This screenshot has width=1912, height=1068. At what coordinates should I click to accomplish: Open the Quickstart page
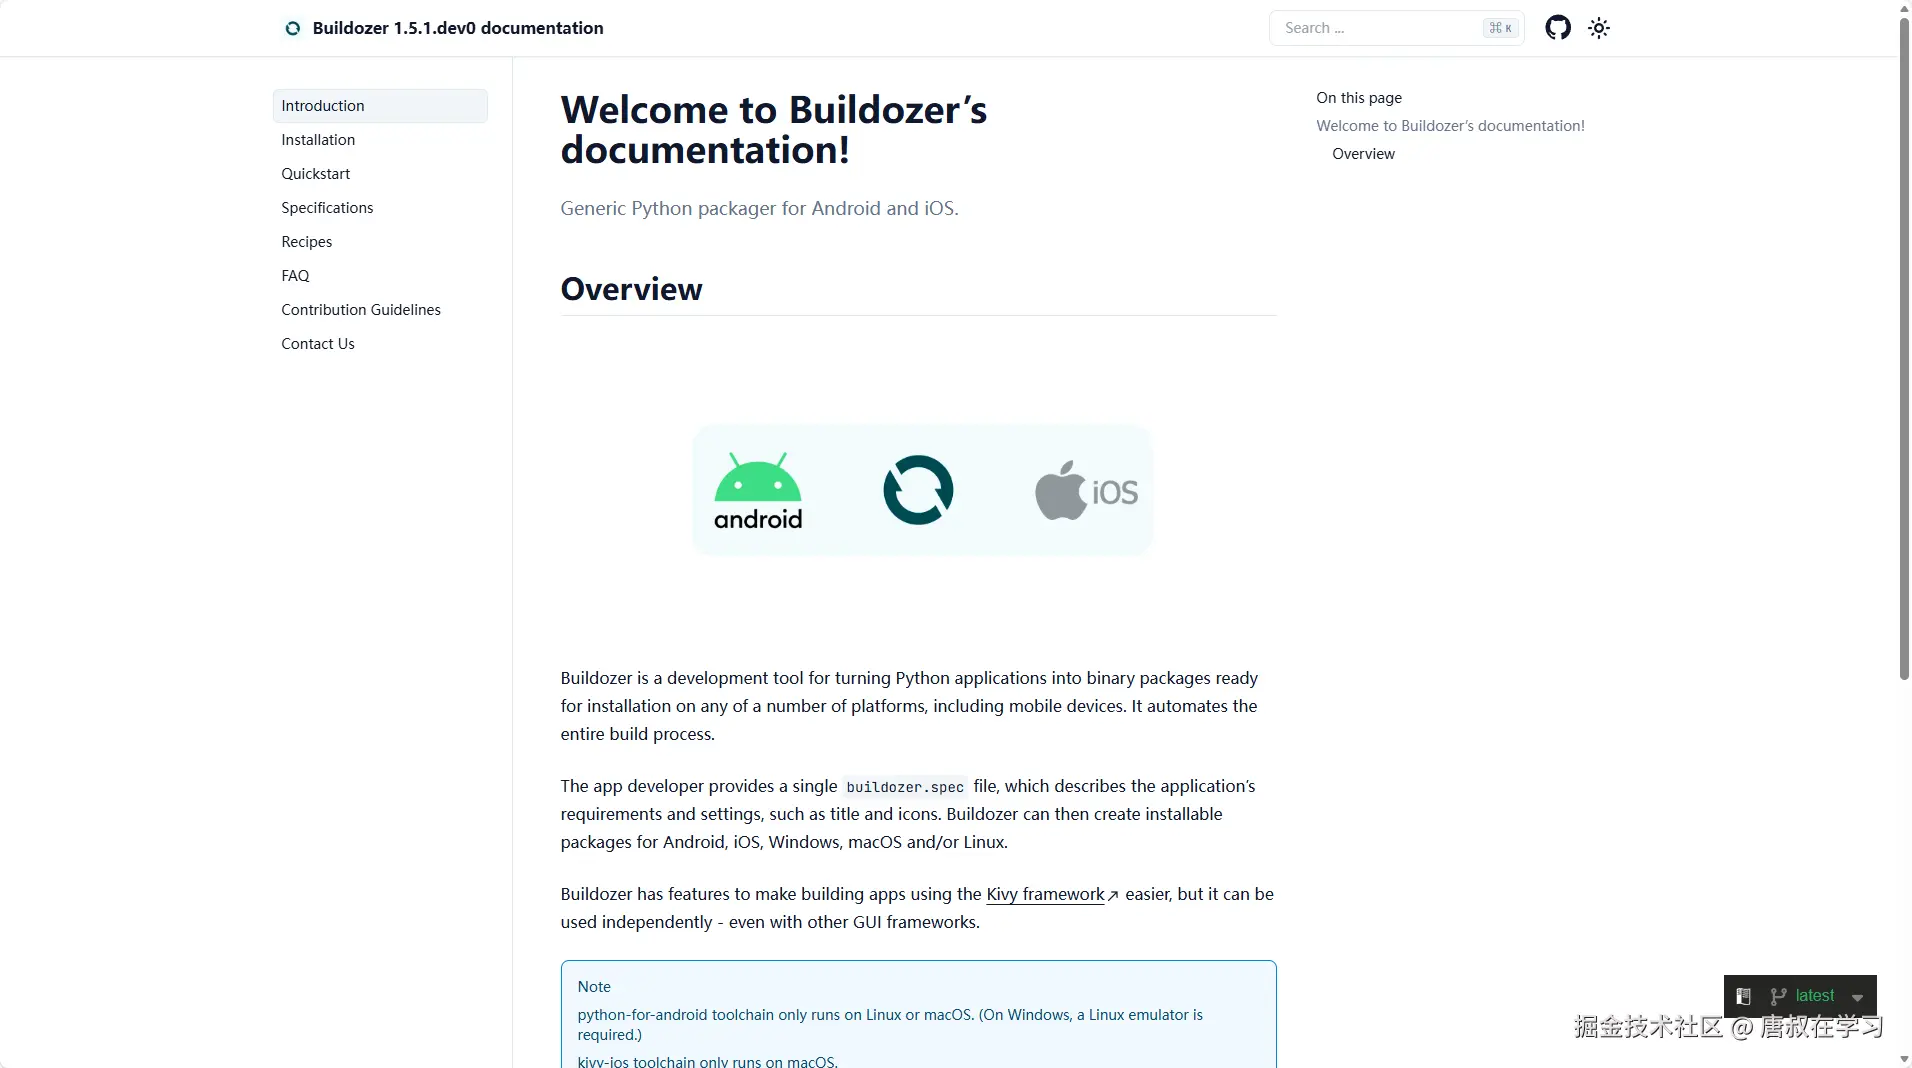[316, 174]
